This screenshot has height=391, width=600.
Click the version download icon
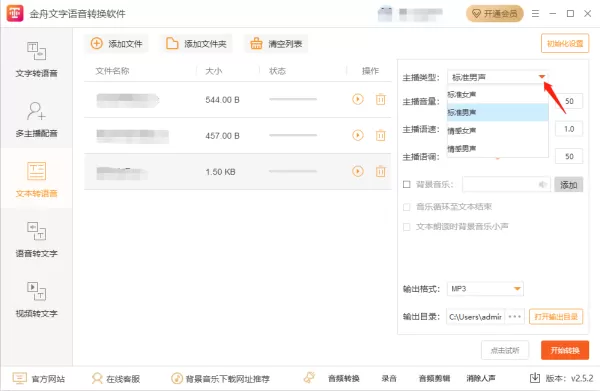(535, 378)
